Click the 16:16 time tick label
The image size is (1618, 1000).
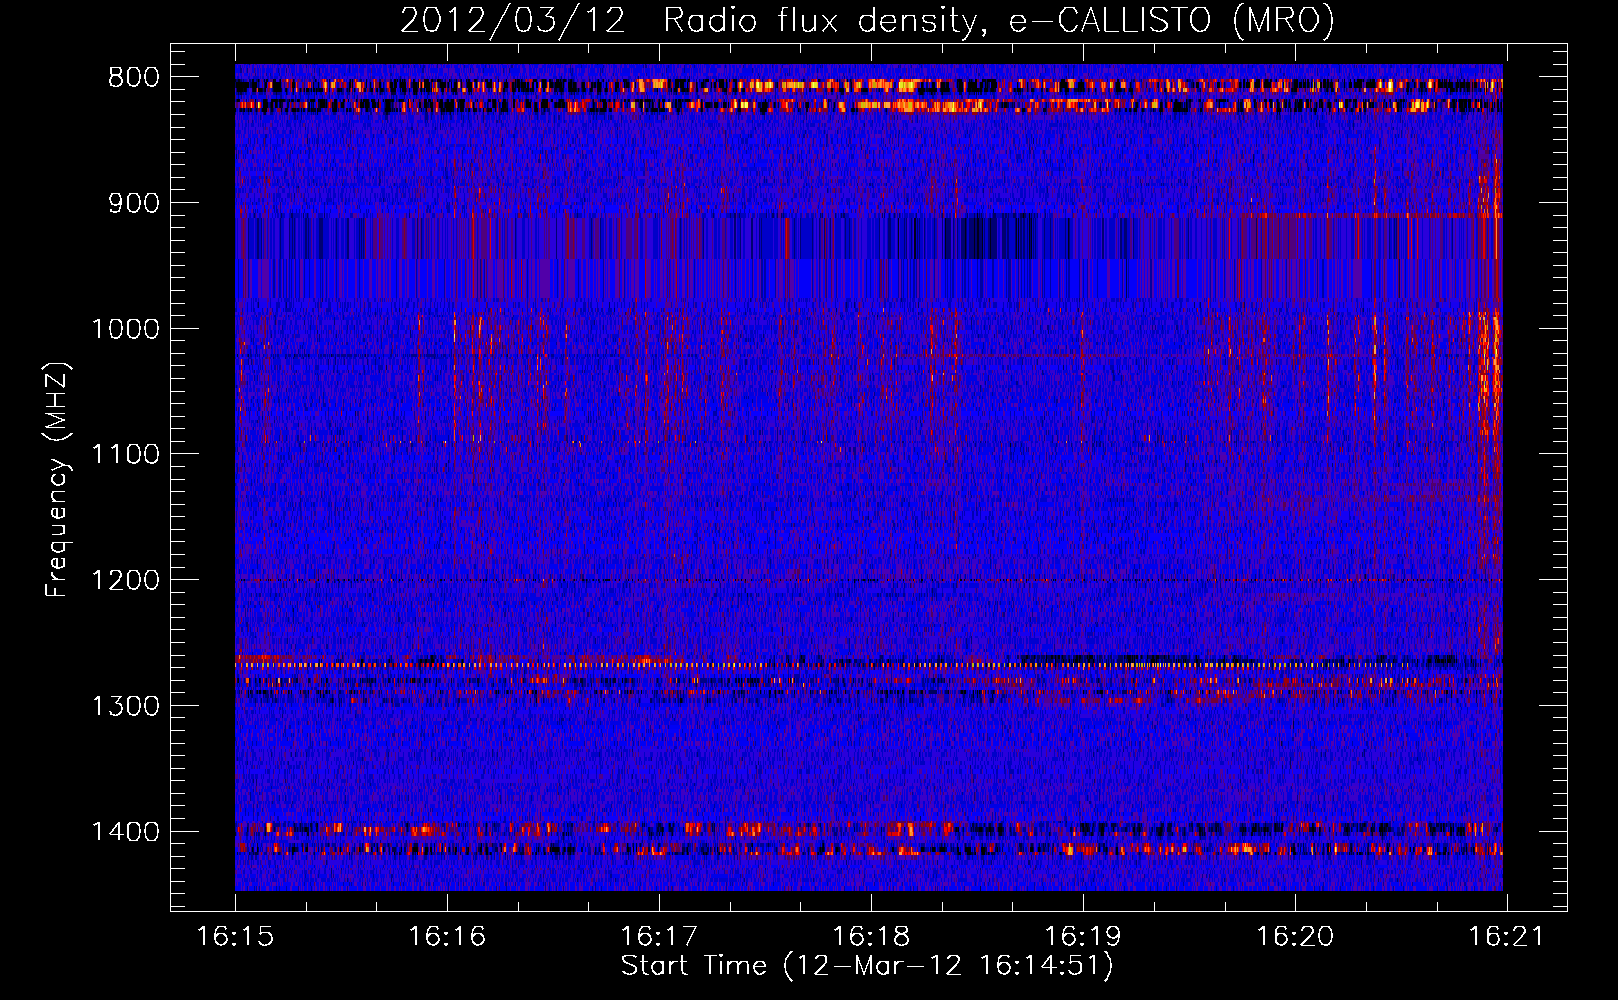coord(447,937)
